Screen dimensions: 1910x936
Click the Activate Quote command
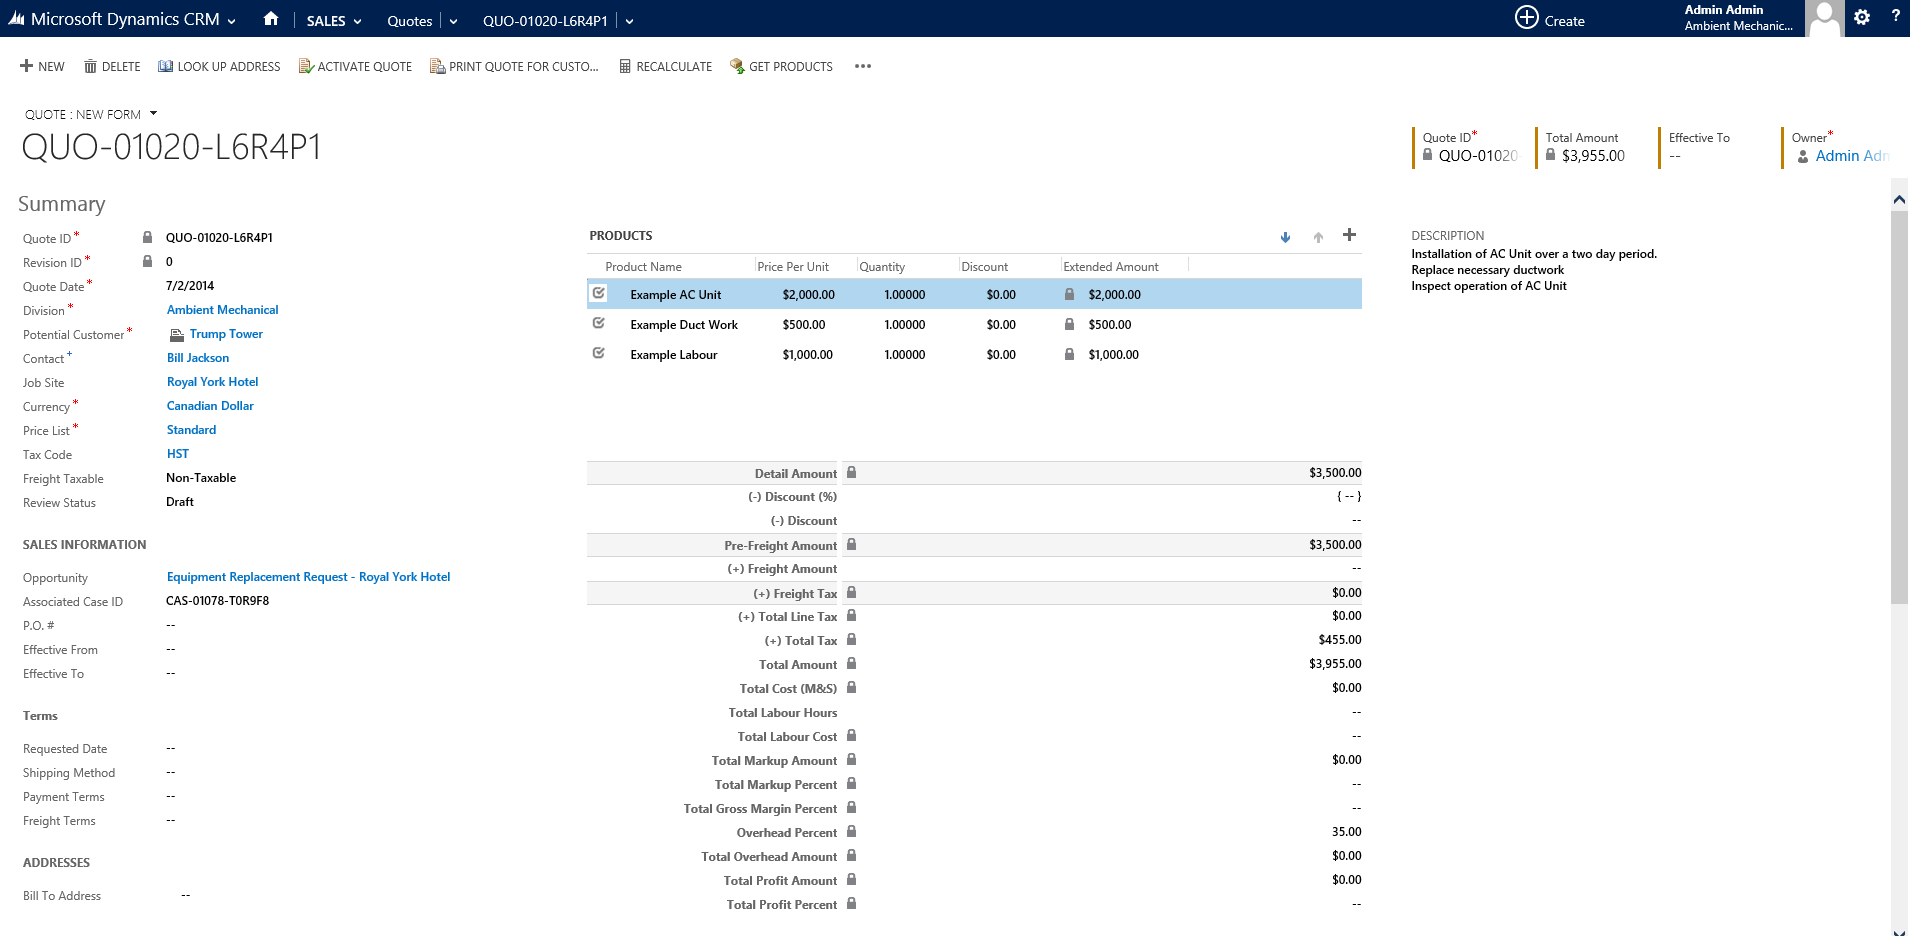point(355,67)
